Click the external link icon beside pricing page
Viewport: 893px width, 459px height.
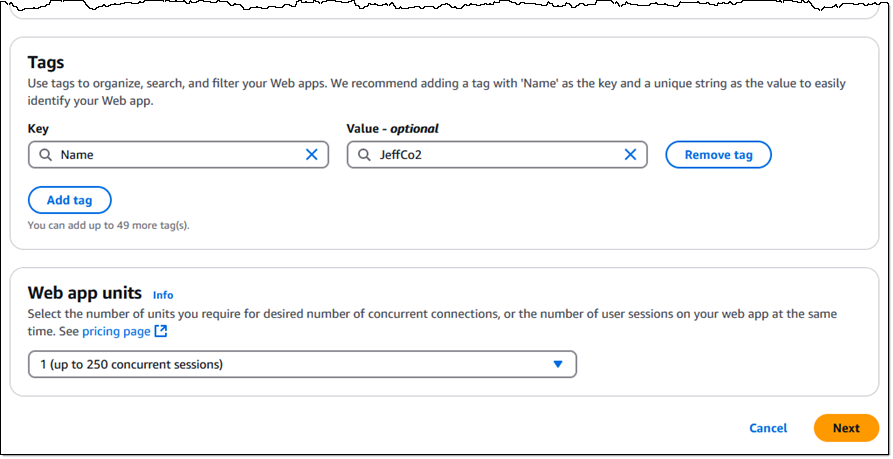tap(161, 331)
